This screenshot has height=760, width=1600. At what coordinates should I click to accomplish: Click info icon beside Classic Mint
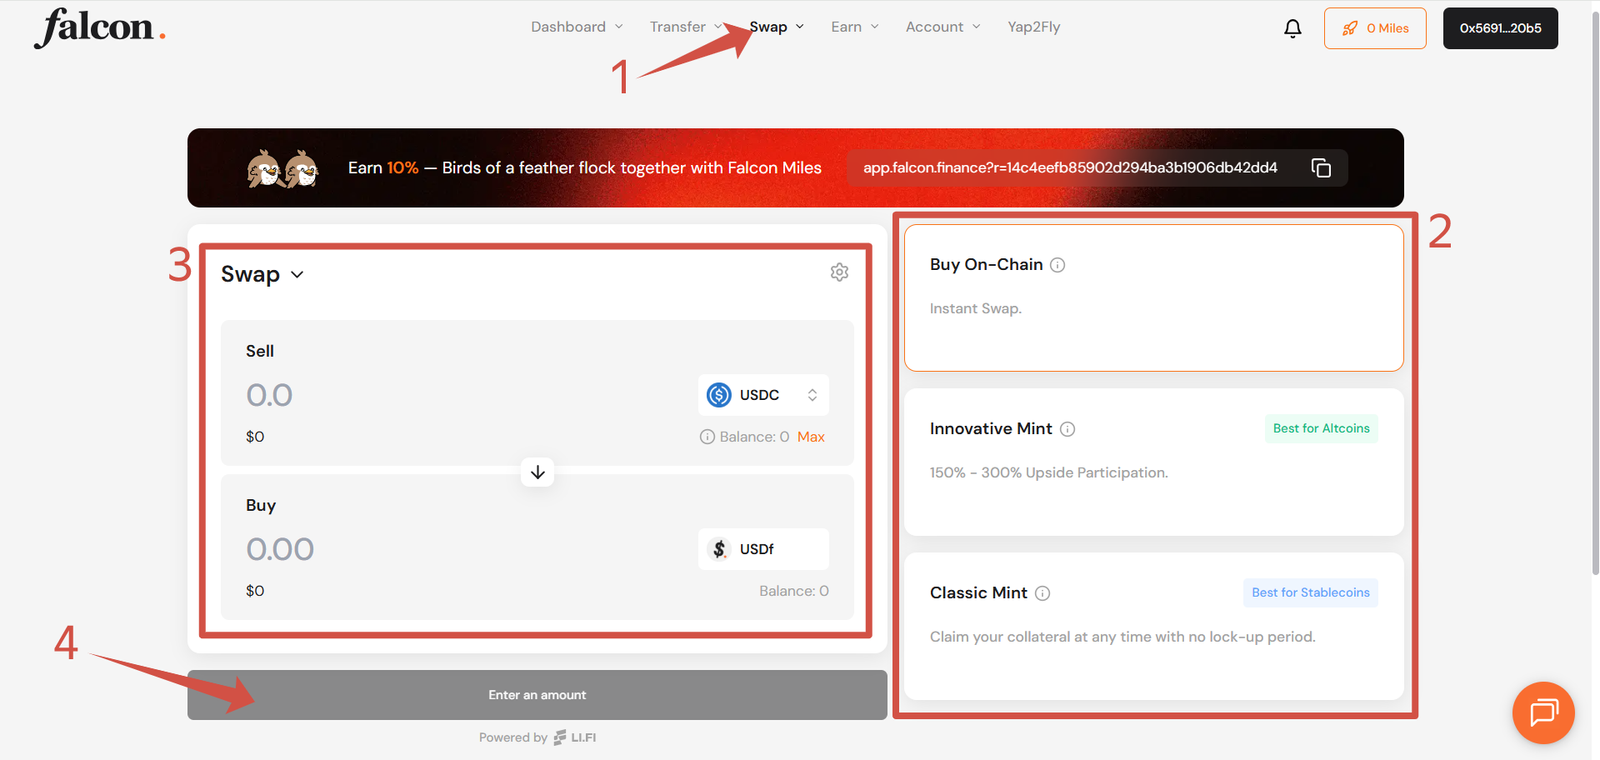point(1042,593)
